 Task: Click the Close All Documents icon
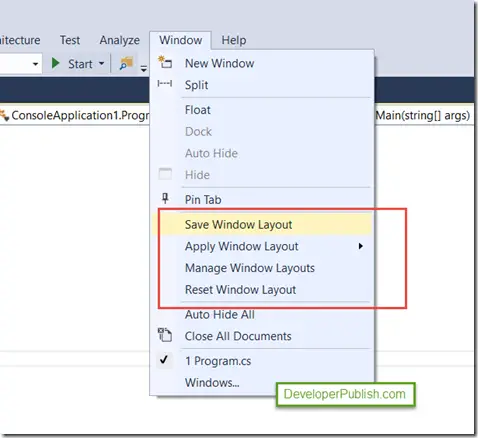click(x=165, y=335)
